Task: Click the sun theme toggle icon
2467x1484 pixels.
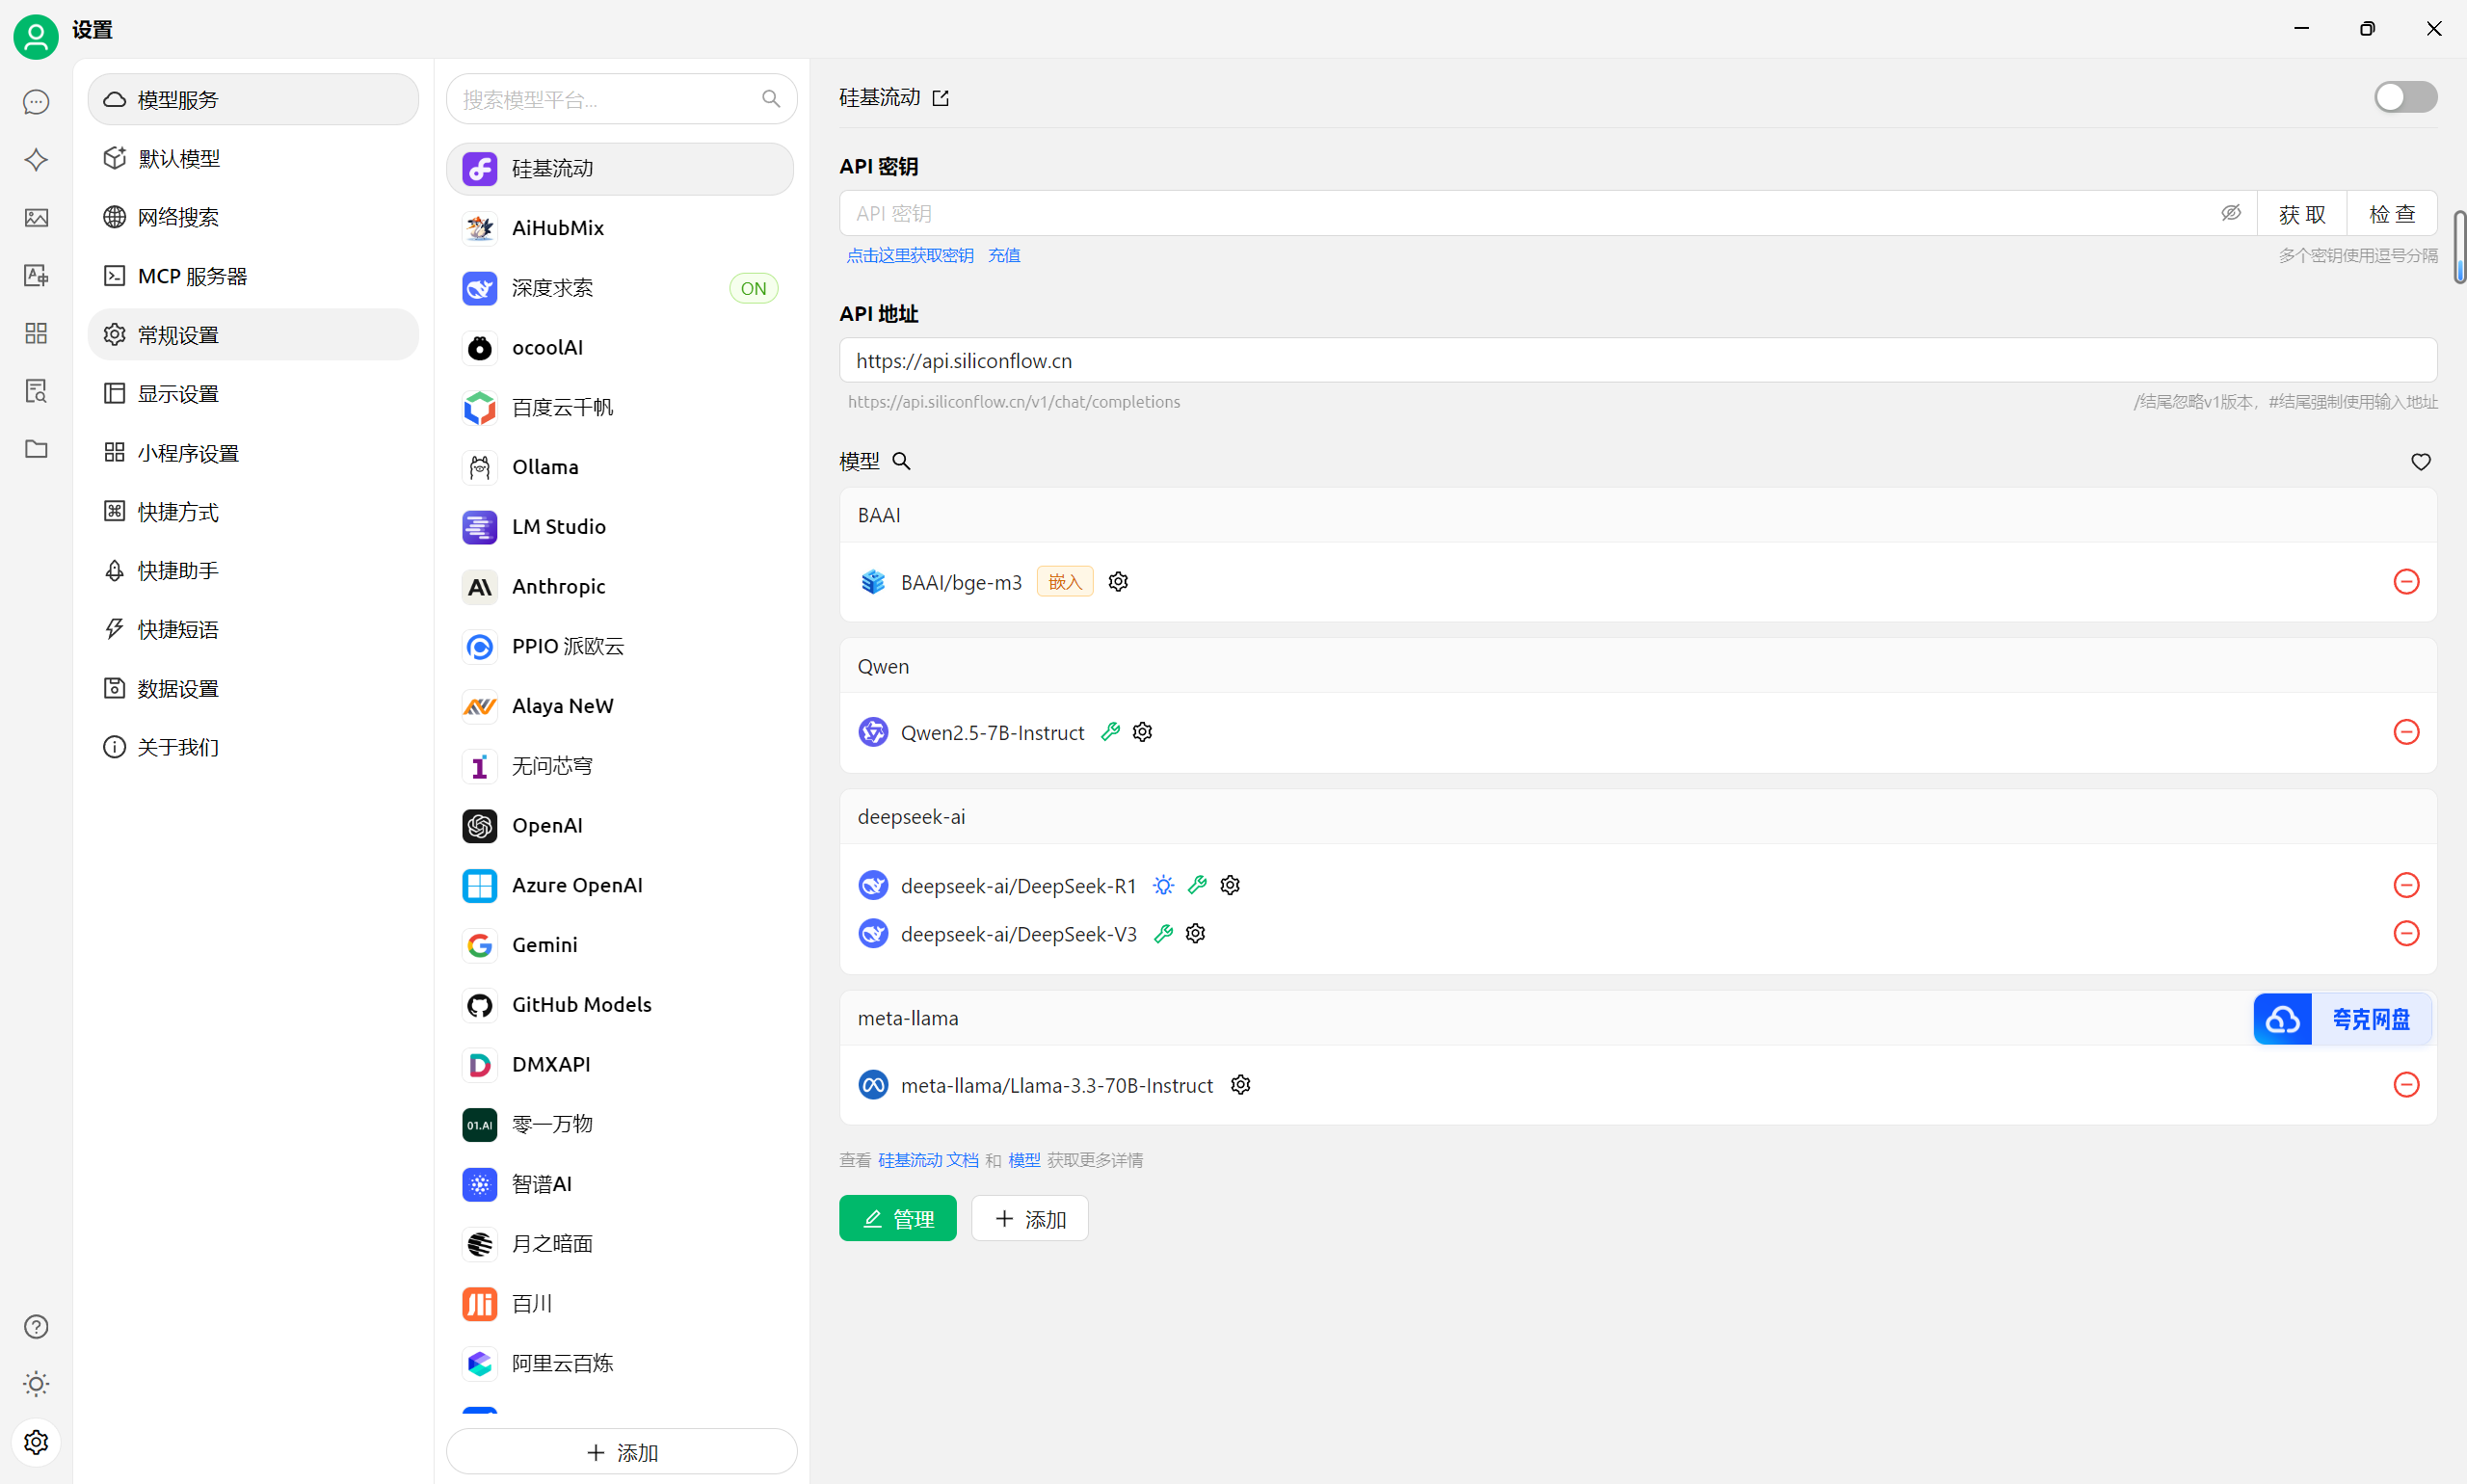Action: coord(36,1384)
